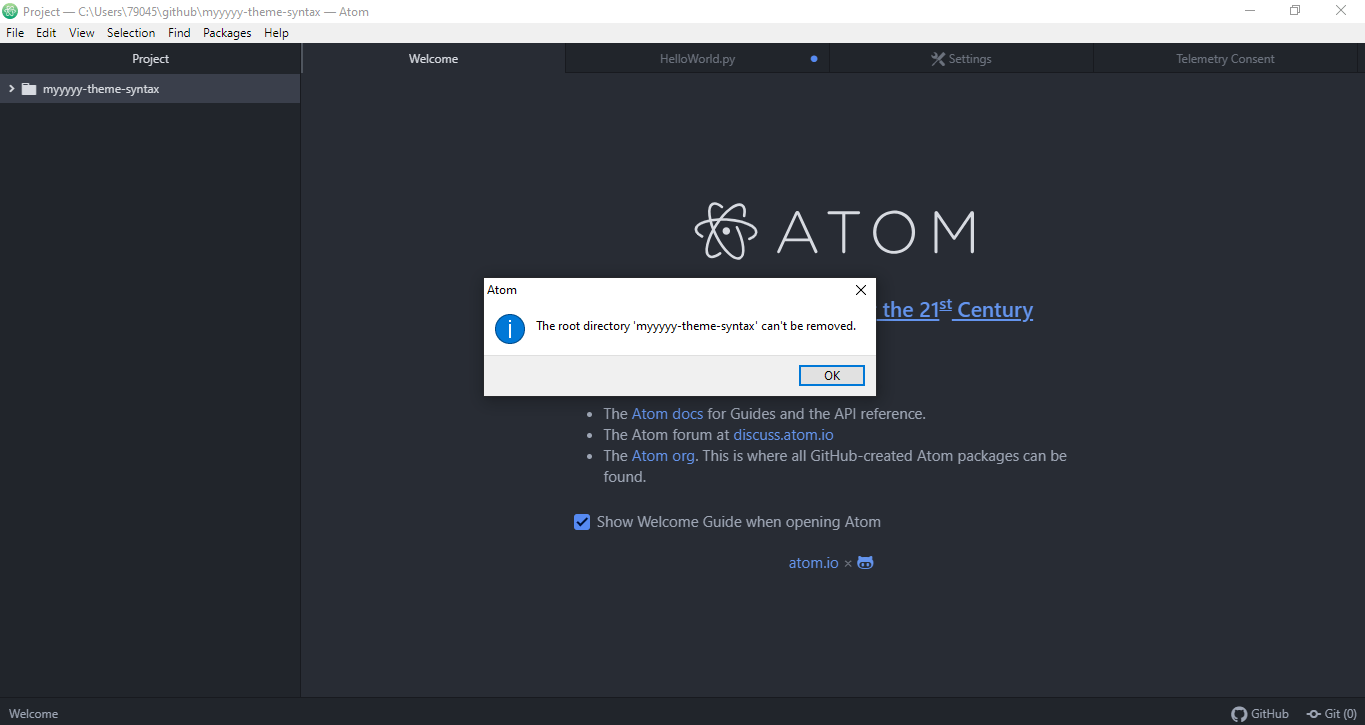Uncheck Show Welcome Guide when opening Atom
This screenshot has height=725, width=1365.
[582, 522]
